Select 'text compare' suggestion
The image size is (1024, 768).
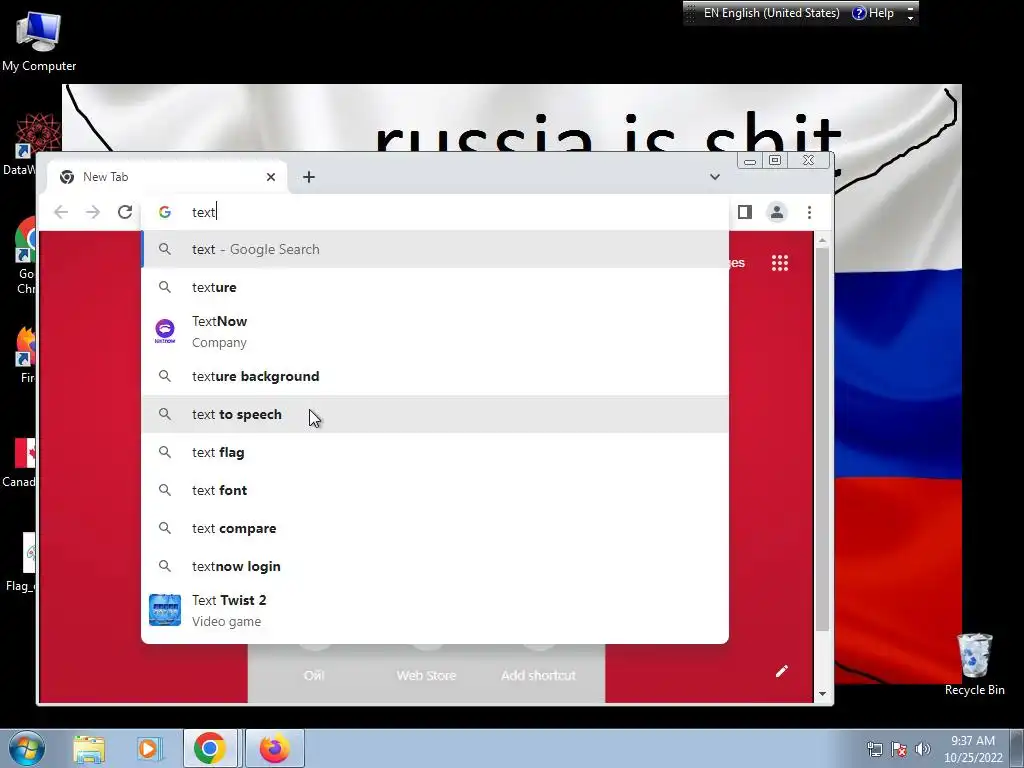[x=435, y=528]
